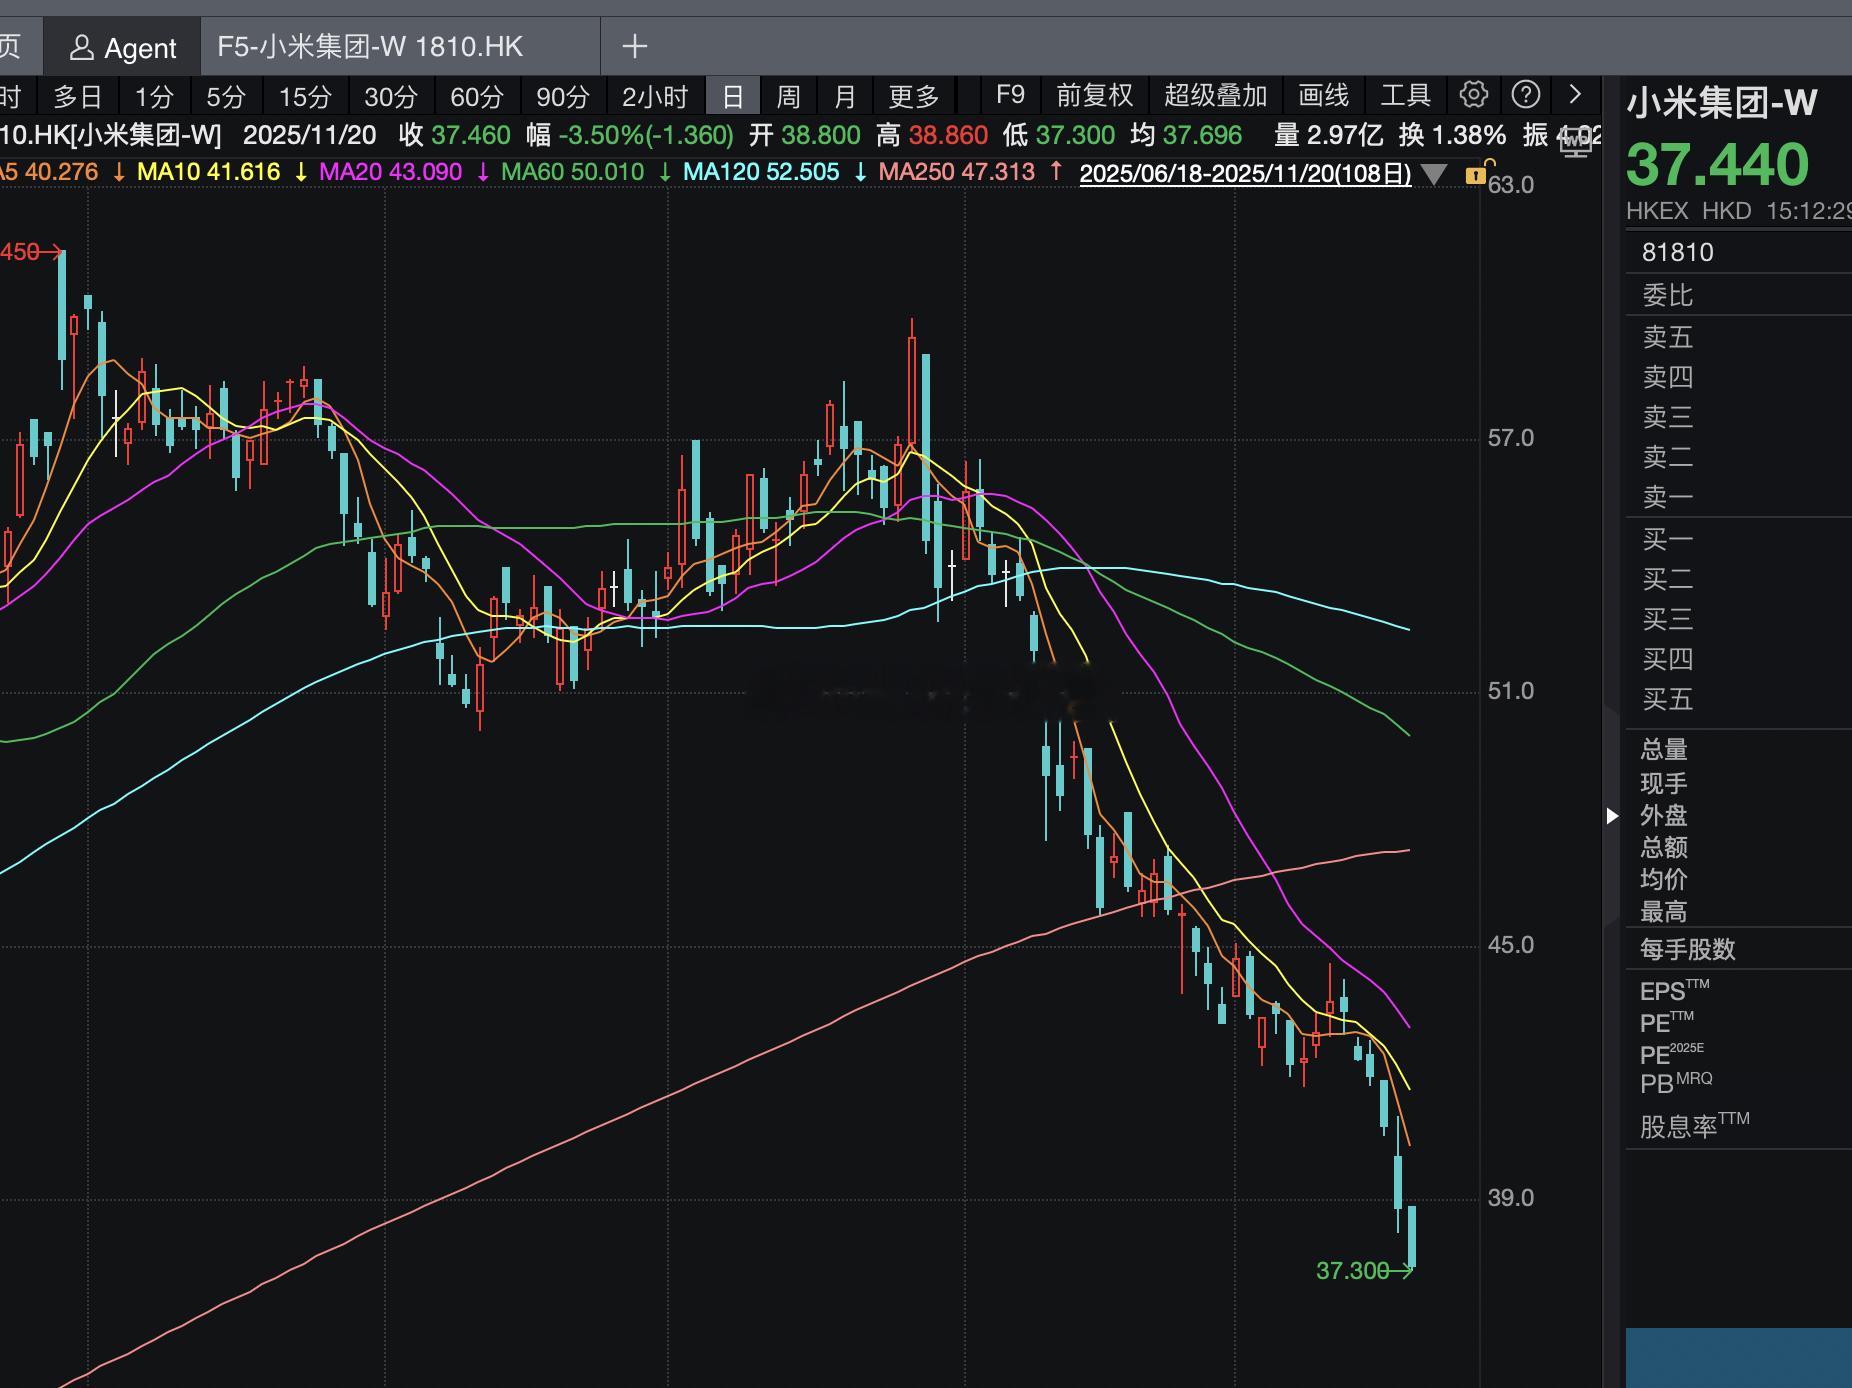Expand the 更多 periods menu
1852x1388 pixels.
(913, 97)
